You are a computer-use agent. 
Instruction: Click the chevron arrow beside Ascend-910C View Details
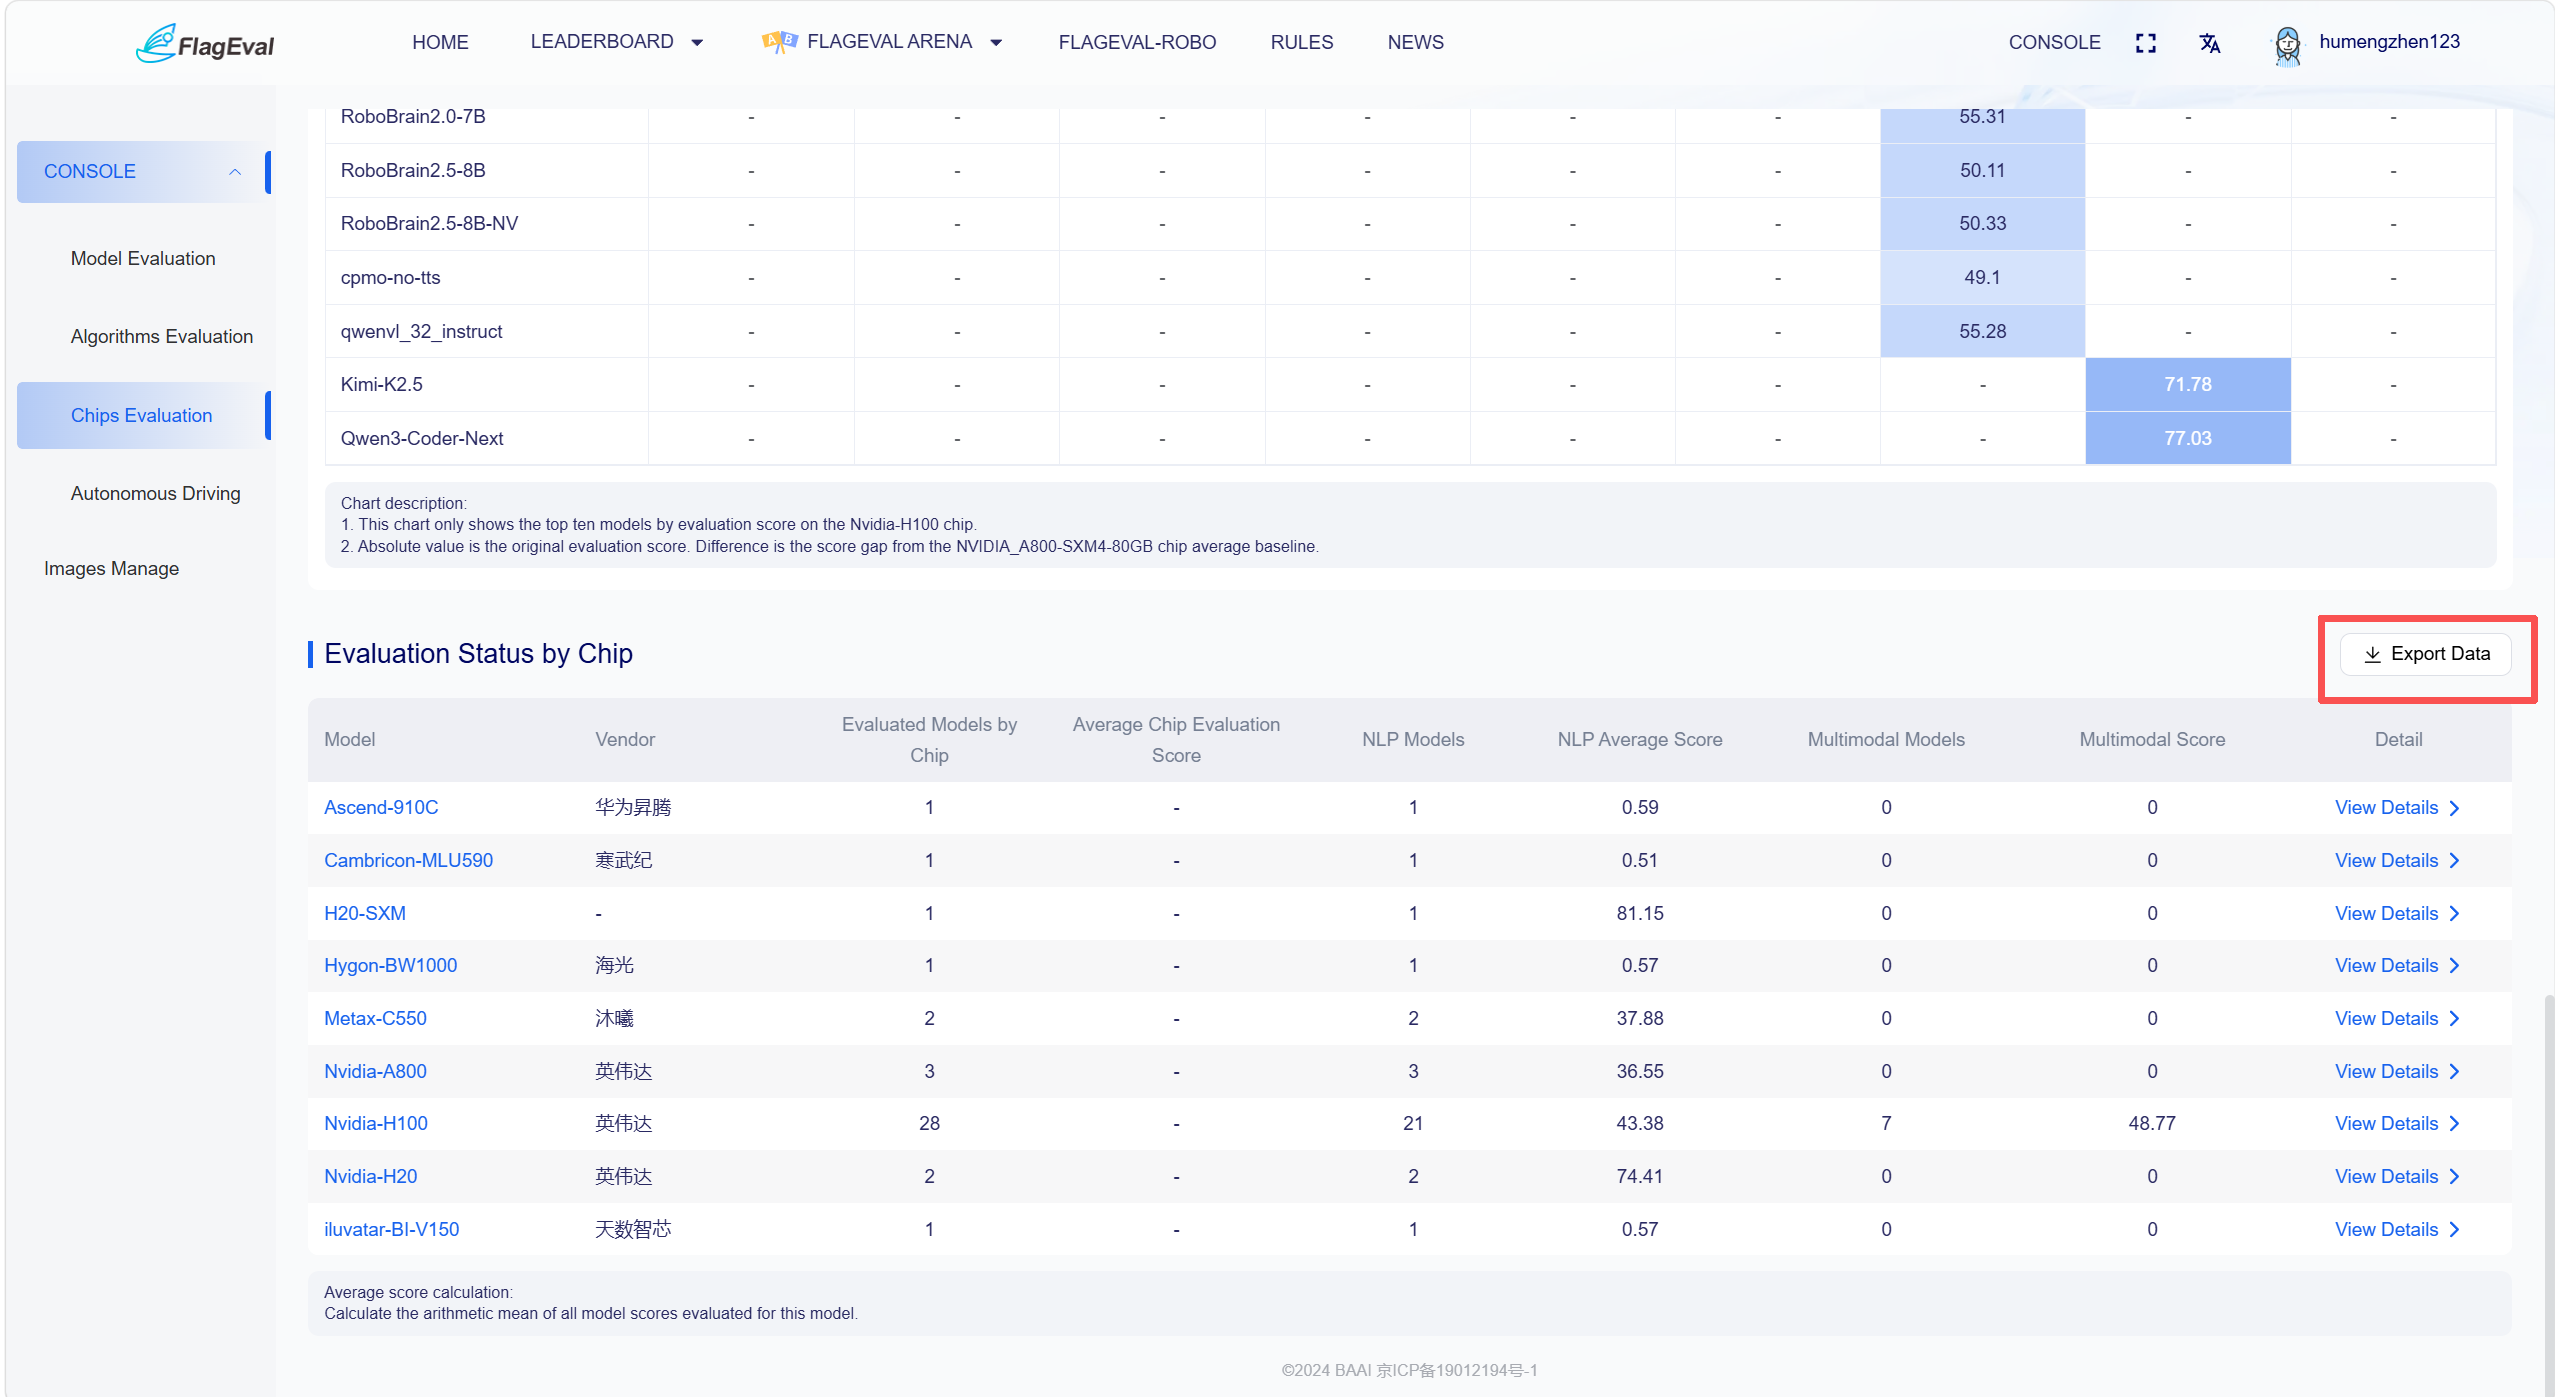(2455, 808)
